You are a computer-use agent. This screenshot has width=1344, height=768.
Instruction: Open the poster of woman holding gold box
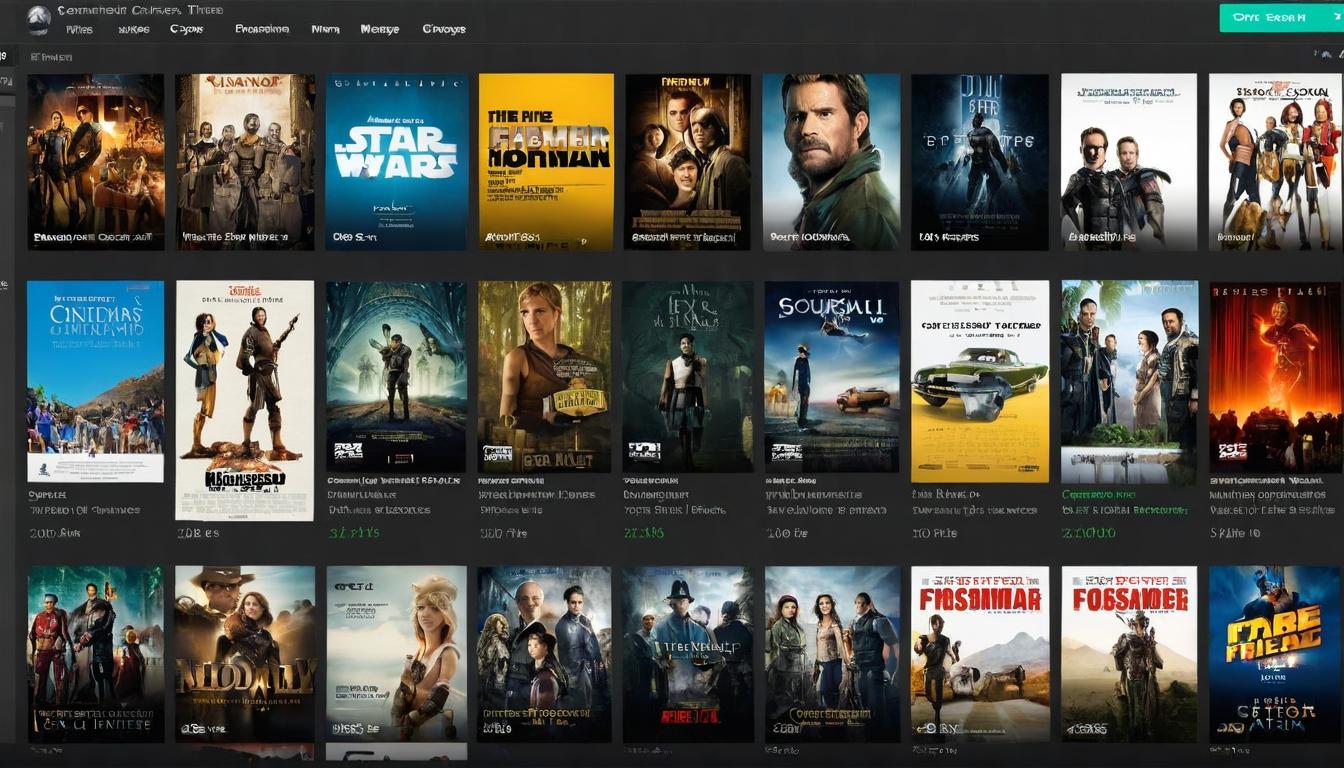click(x=544, y=376)
